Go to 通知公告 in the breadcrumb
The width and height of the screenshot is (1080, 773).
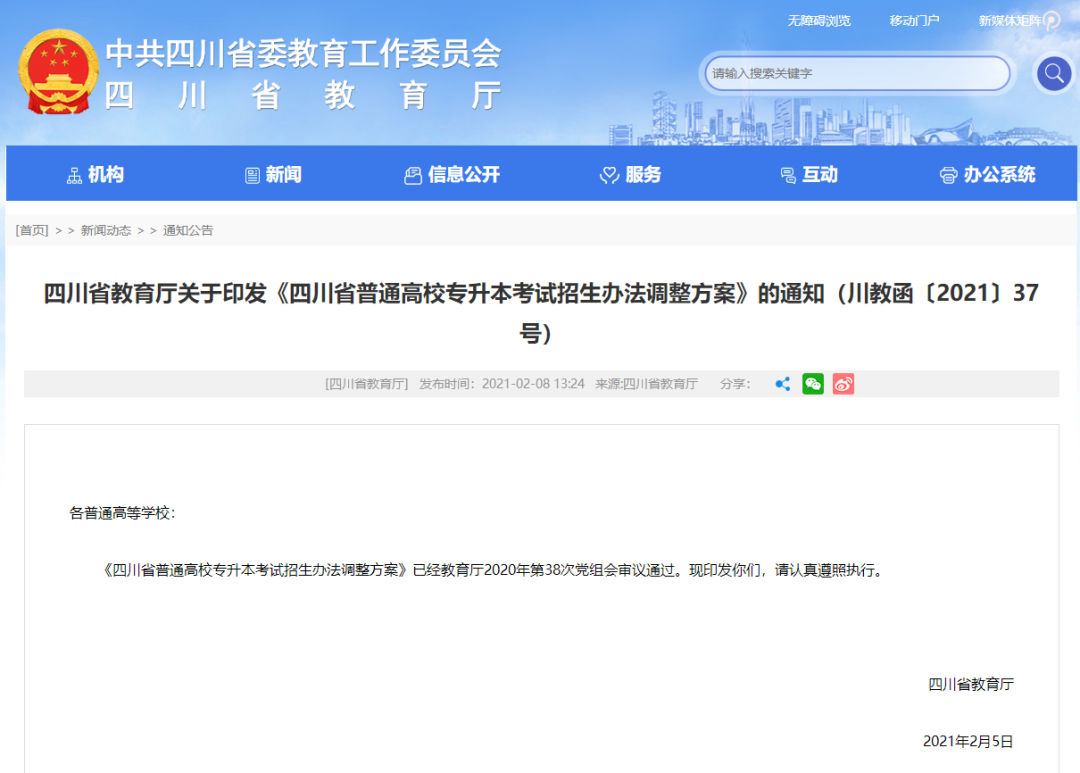[x=188, y=230]
